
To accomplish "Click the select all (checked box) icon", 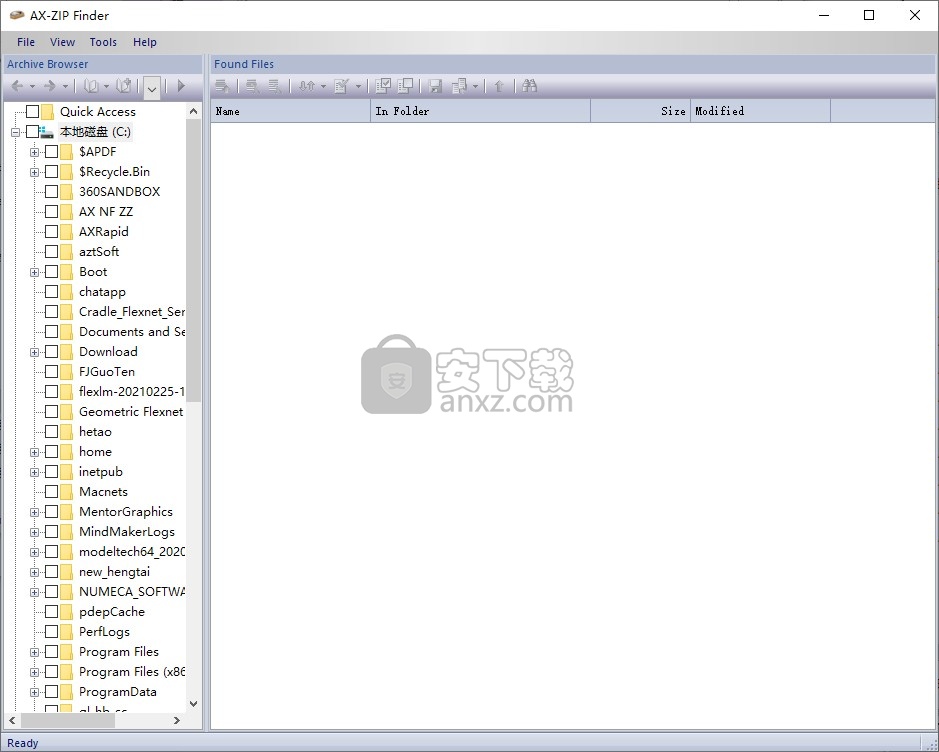I will coord(383,86).
